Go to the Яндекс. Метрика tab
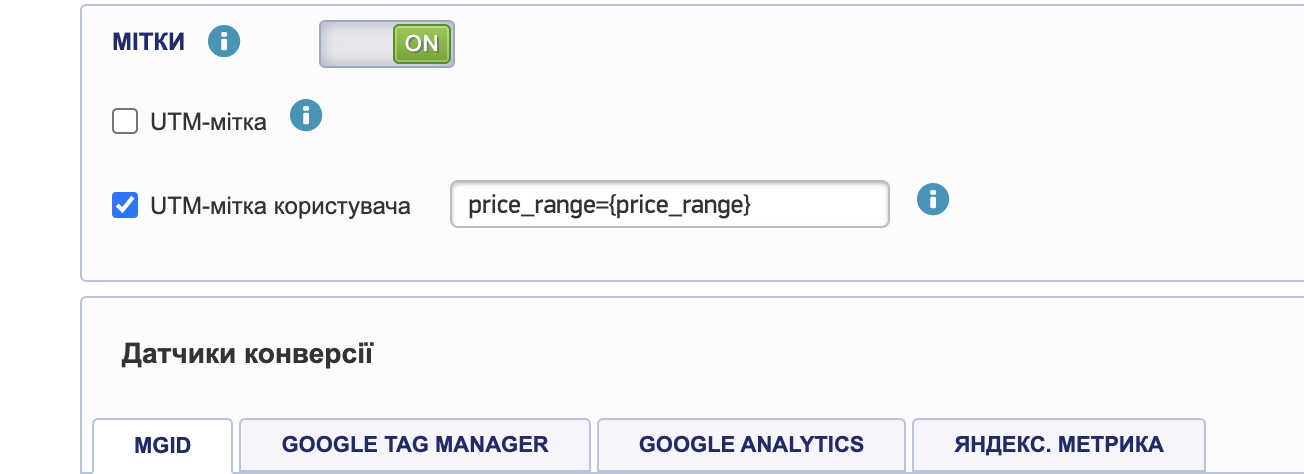Viewport: 1304px width, 474px height. tap(1058, 444)
